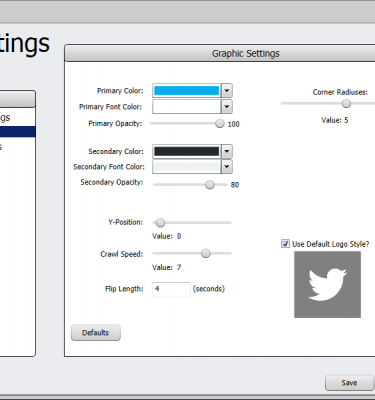Click the Save button
Screen dimensions: 375x400
(x=349, y=383)
